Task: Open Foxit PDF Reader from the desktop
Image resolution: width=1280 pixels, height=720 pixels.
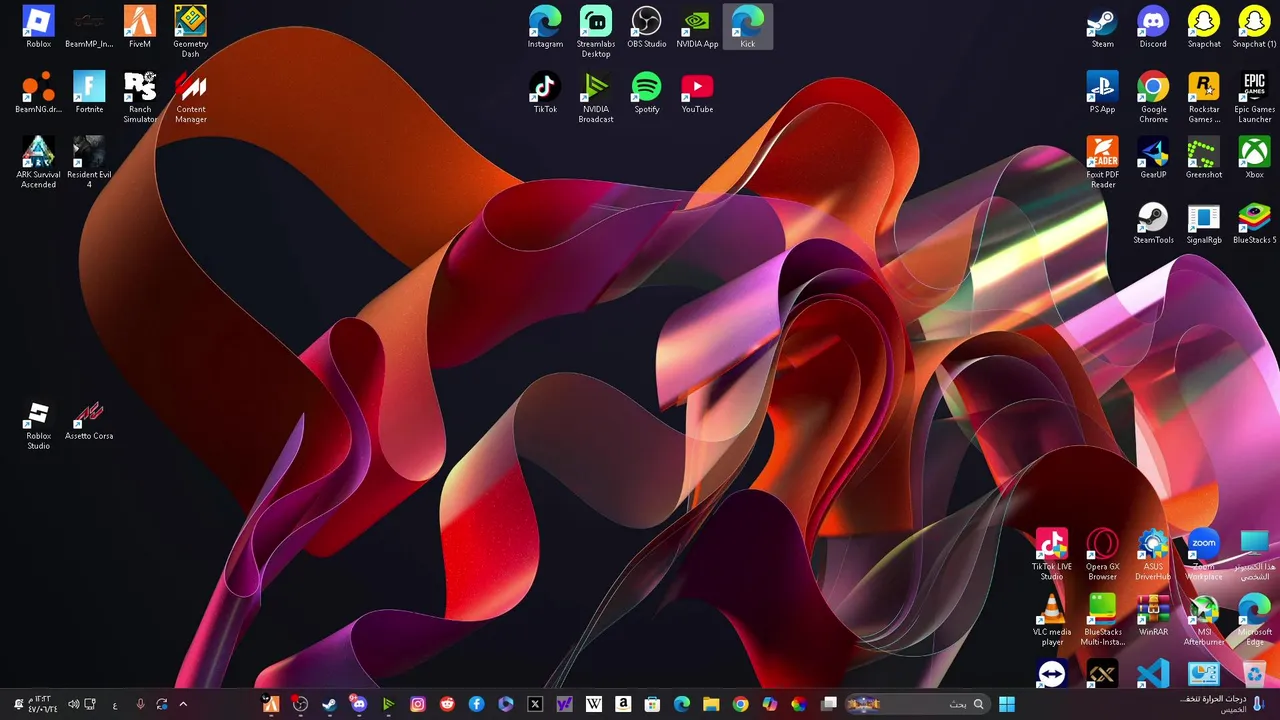Action: coord(1102,162)
